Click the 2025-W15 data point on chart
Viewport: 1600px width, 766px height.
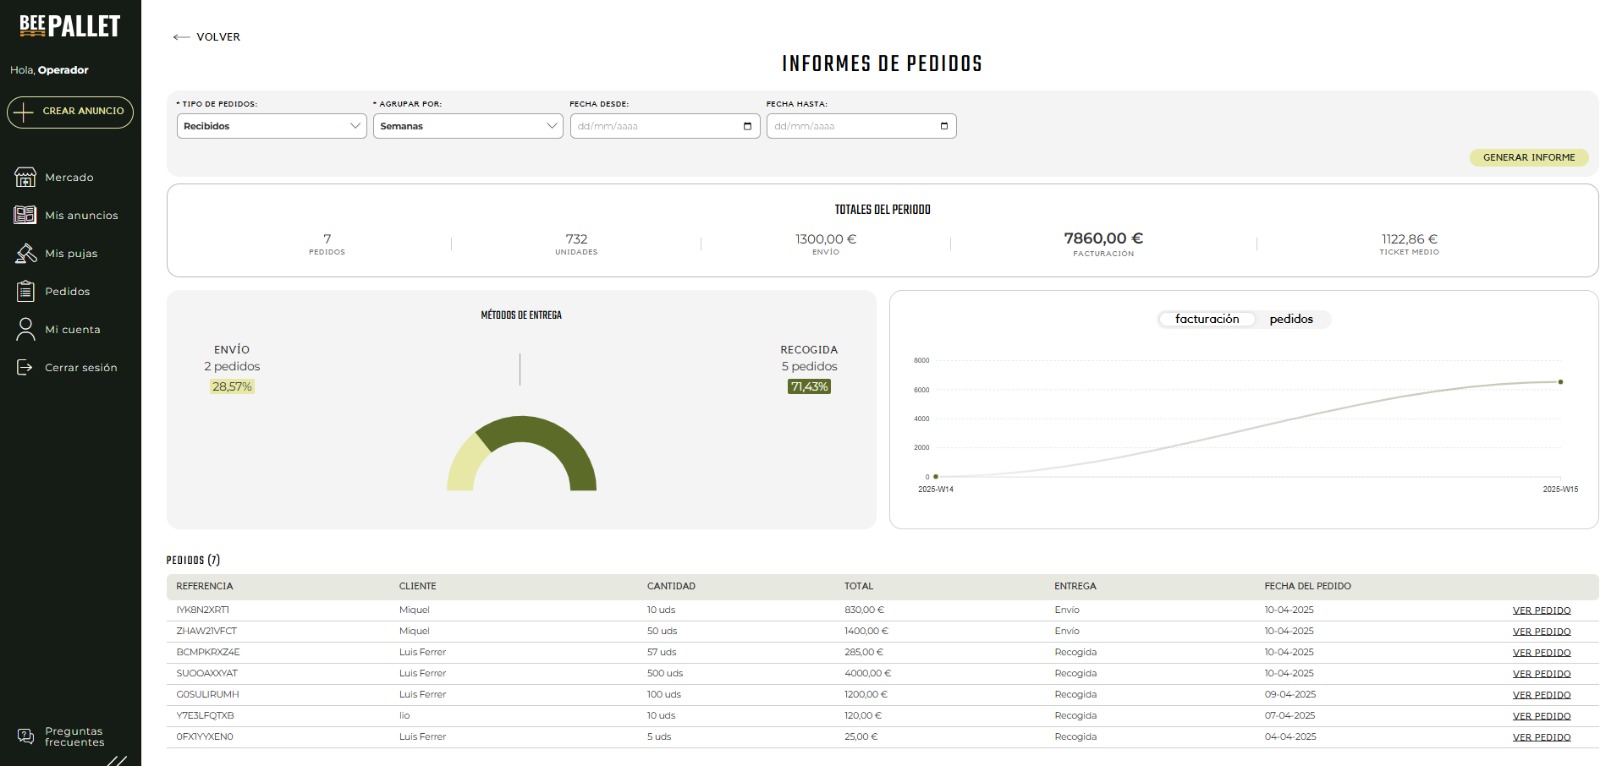coord(1560,382)
